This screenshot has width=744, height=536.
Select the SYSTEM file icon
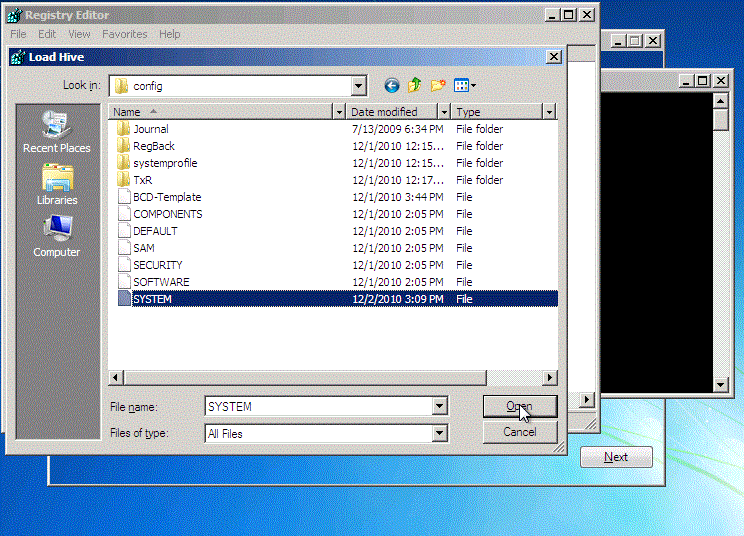[x=124, y=299]
